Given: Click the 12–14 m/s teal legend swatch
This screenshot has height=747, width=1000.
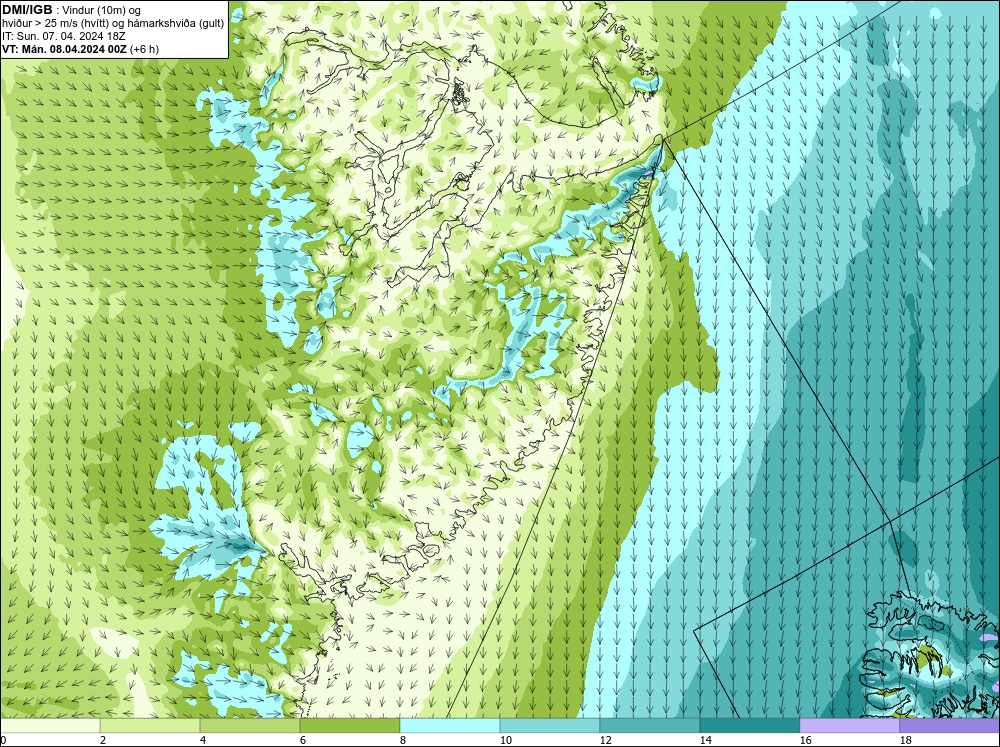Looking at the screenshot, I should 649,726.
